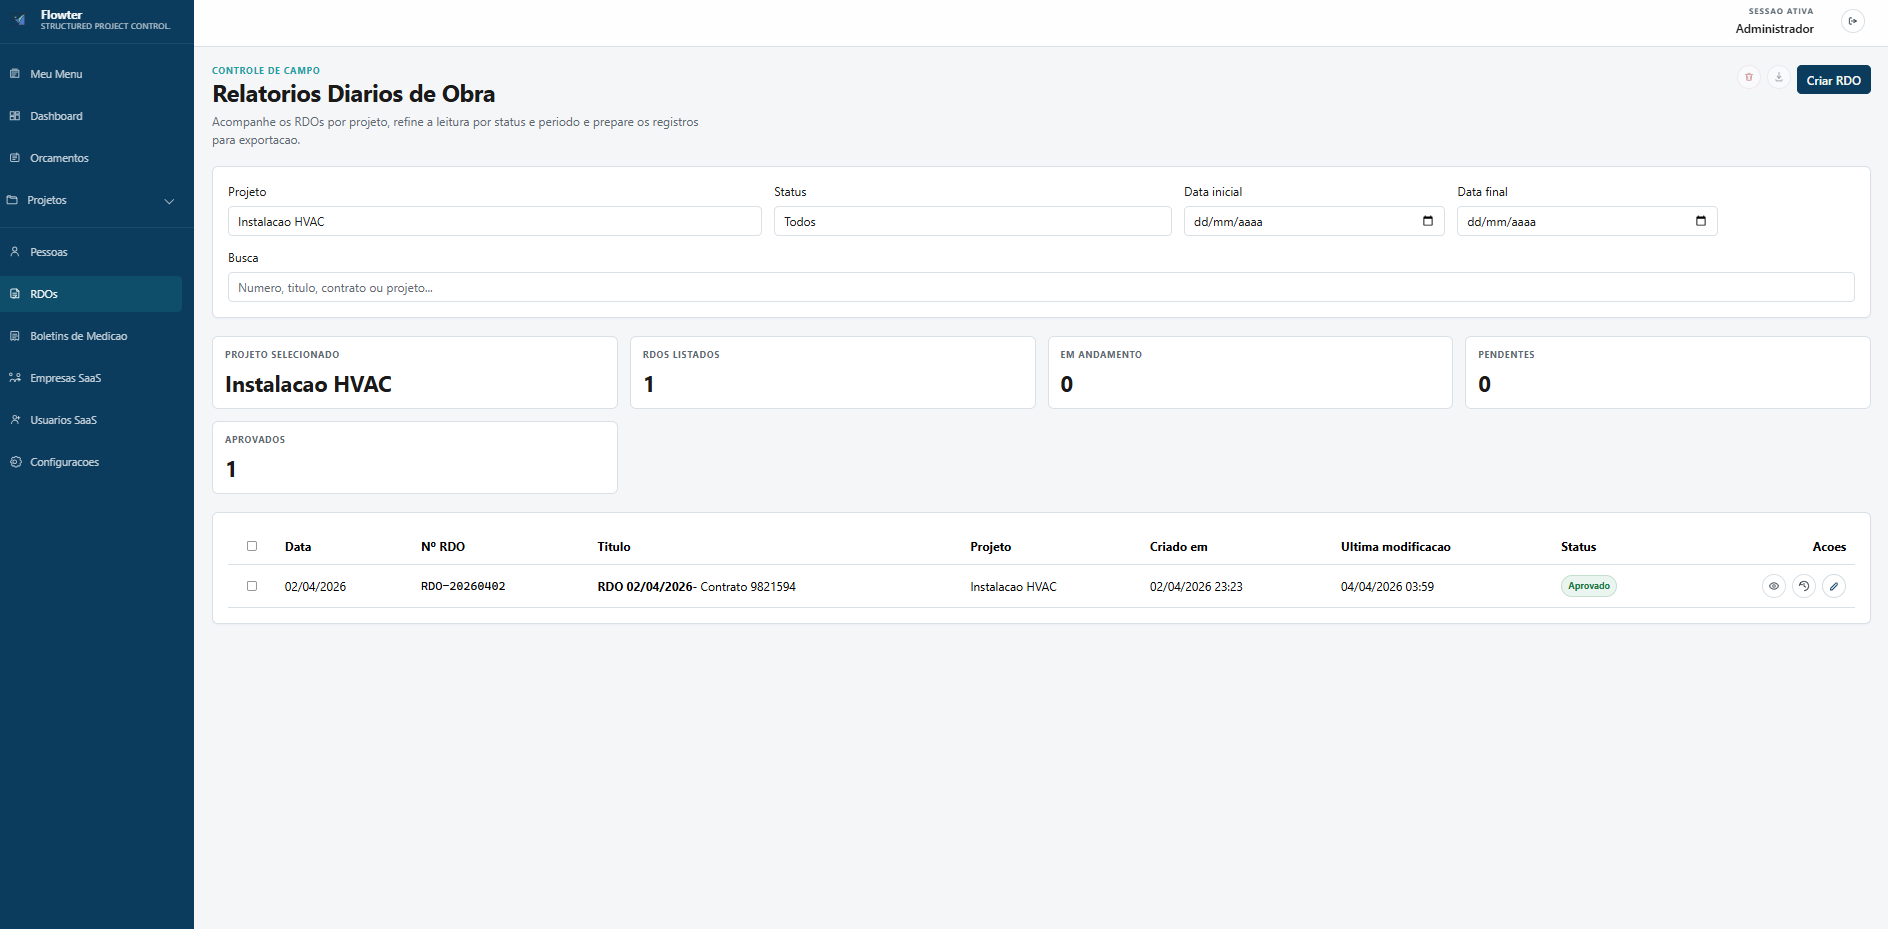
Task: Open the Status filter dropdown
Action: 971,221
